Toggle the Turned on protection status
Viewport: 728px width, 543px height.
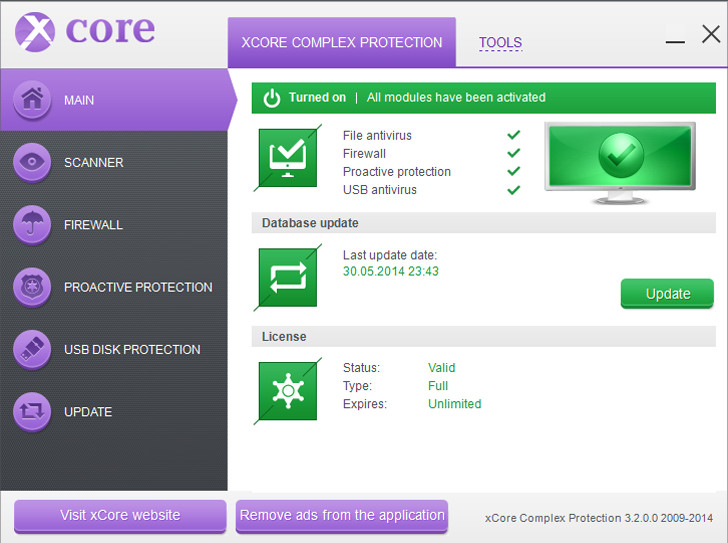point(317,97)
